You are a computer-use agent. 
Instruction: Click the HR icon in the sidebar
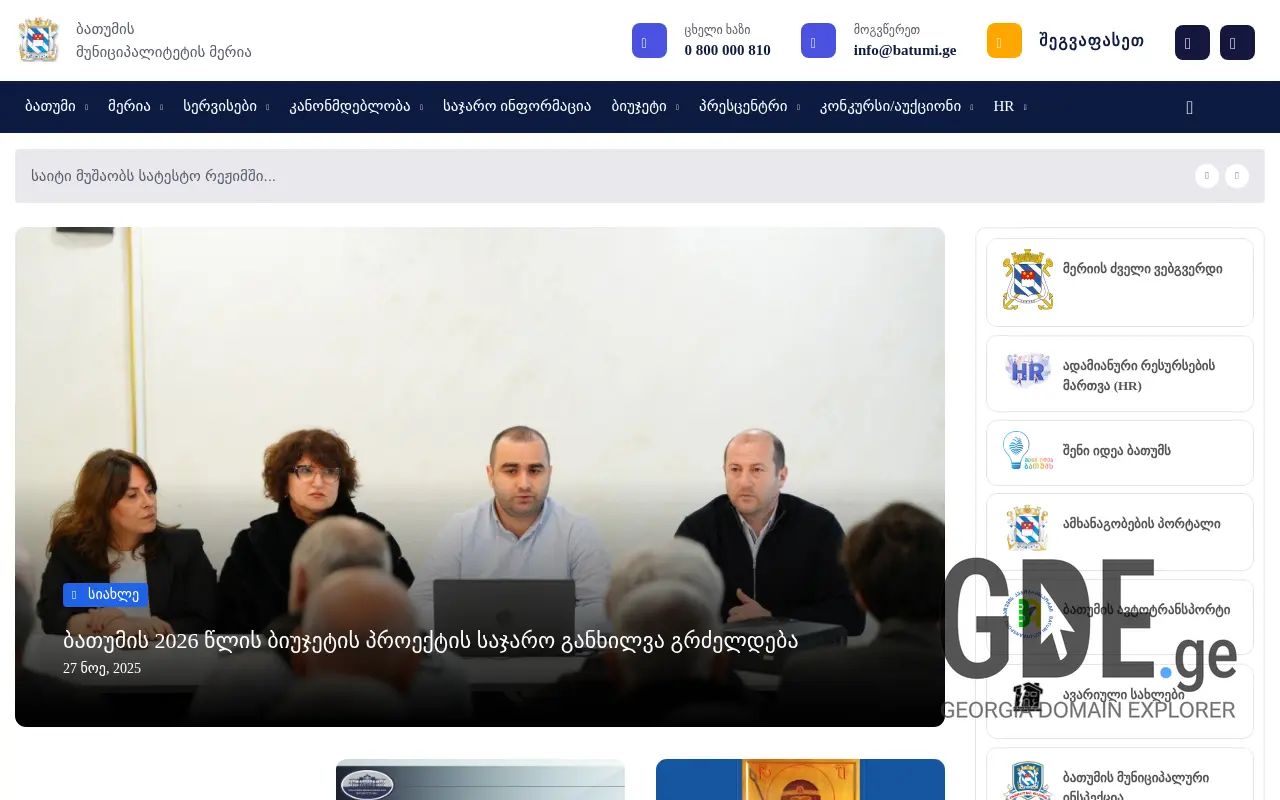point(1026,371)
